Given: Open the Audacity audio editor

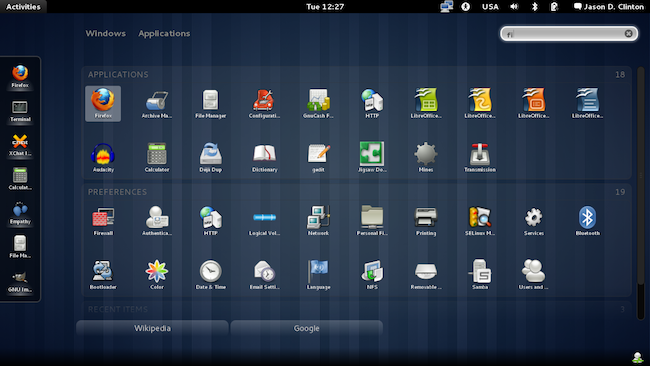Looking at the screenshot, I should click(103, 158).
